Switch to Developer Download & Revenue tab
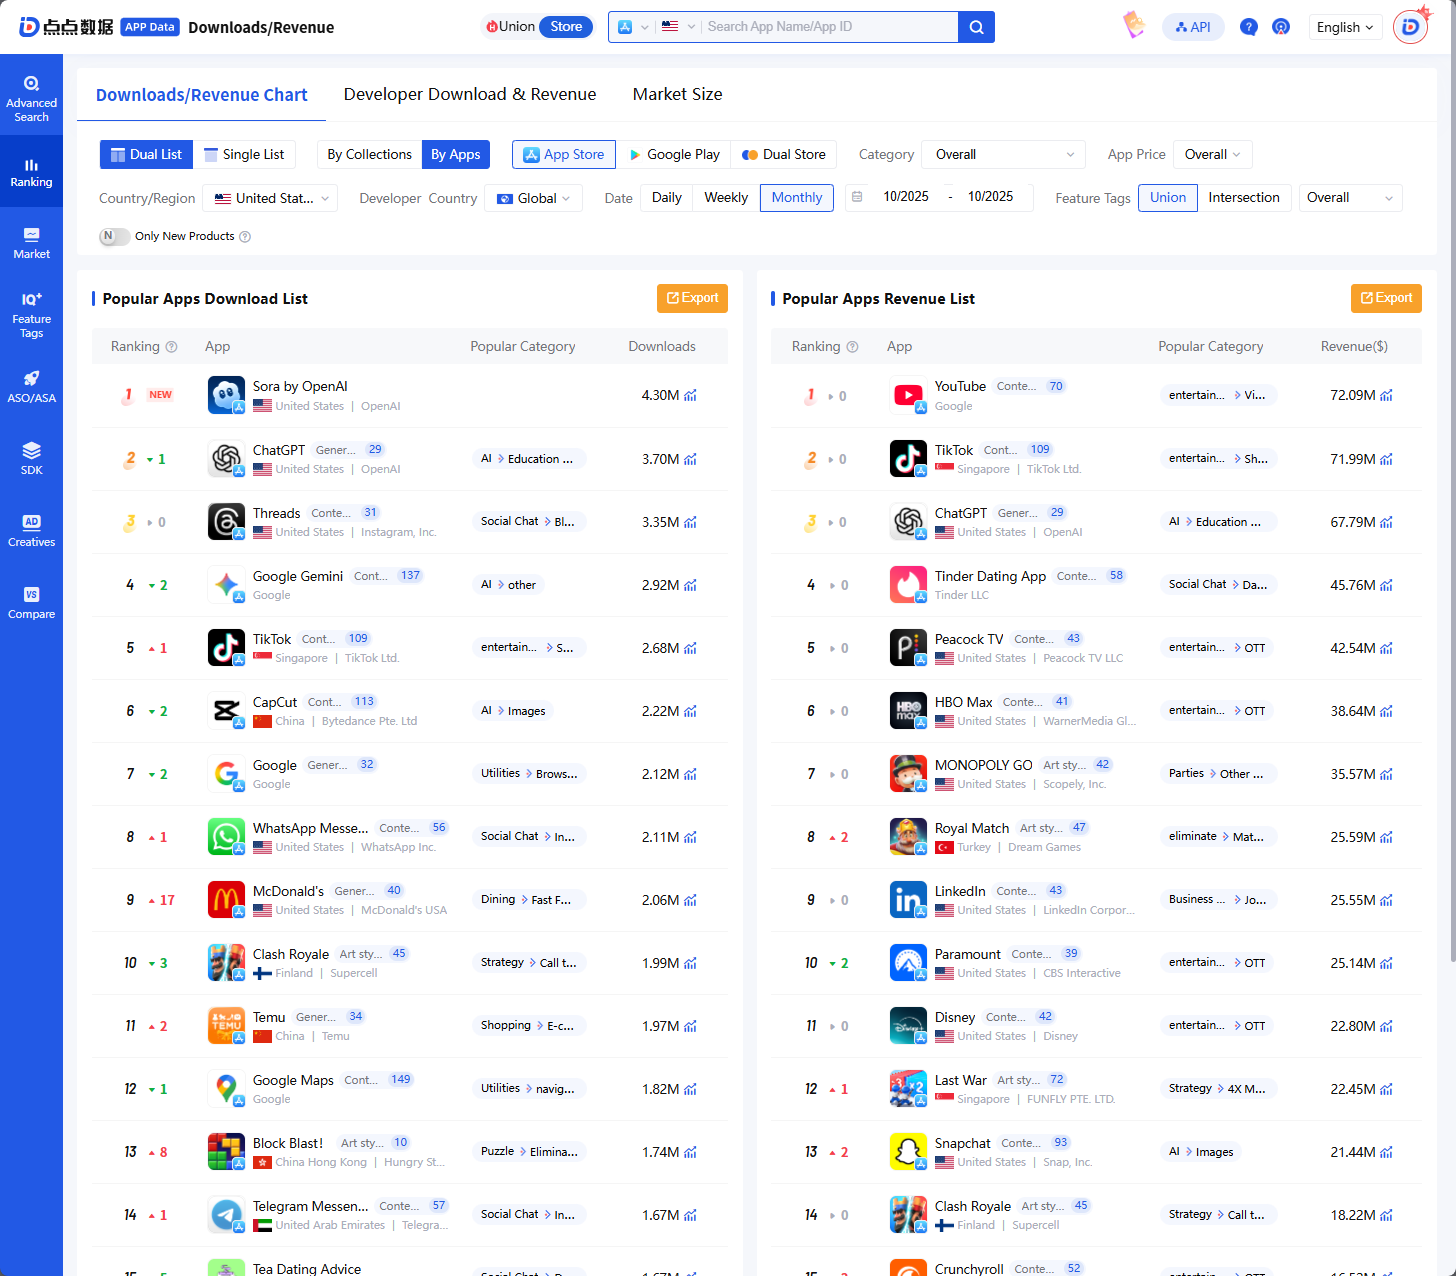The image size is (1456, 1276). click(x=470, y=94)
